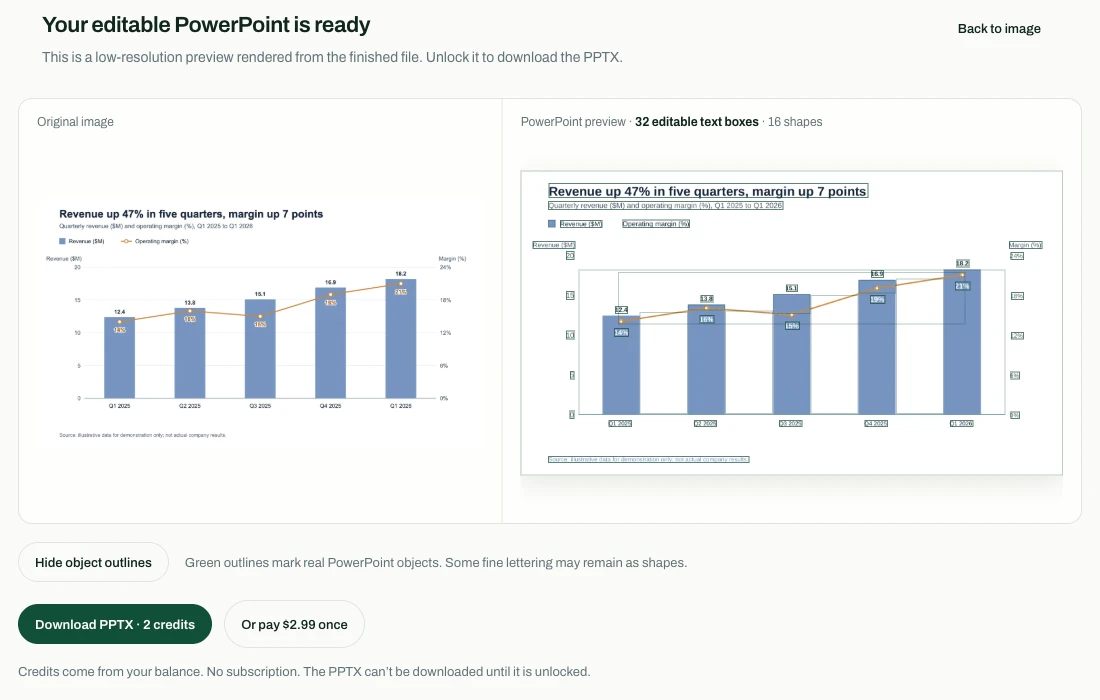1100x700 pixels.
Task: Click the 13.8 value label in preview
Action: (706, 299)
